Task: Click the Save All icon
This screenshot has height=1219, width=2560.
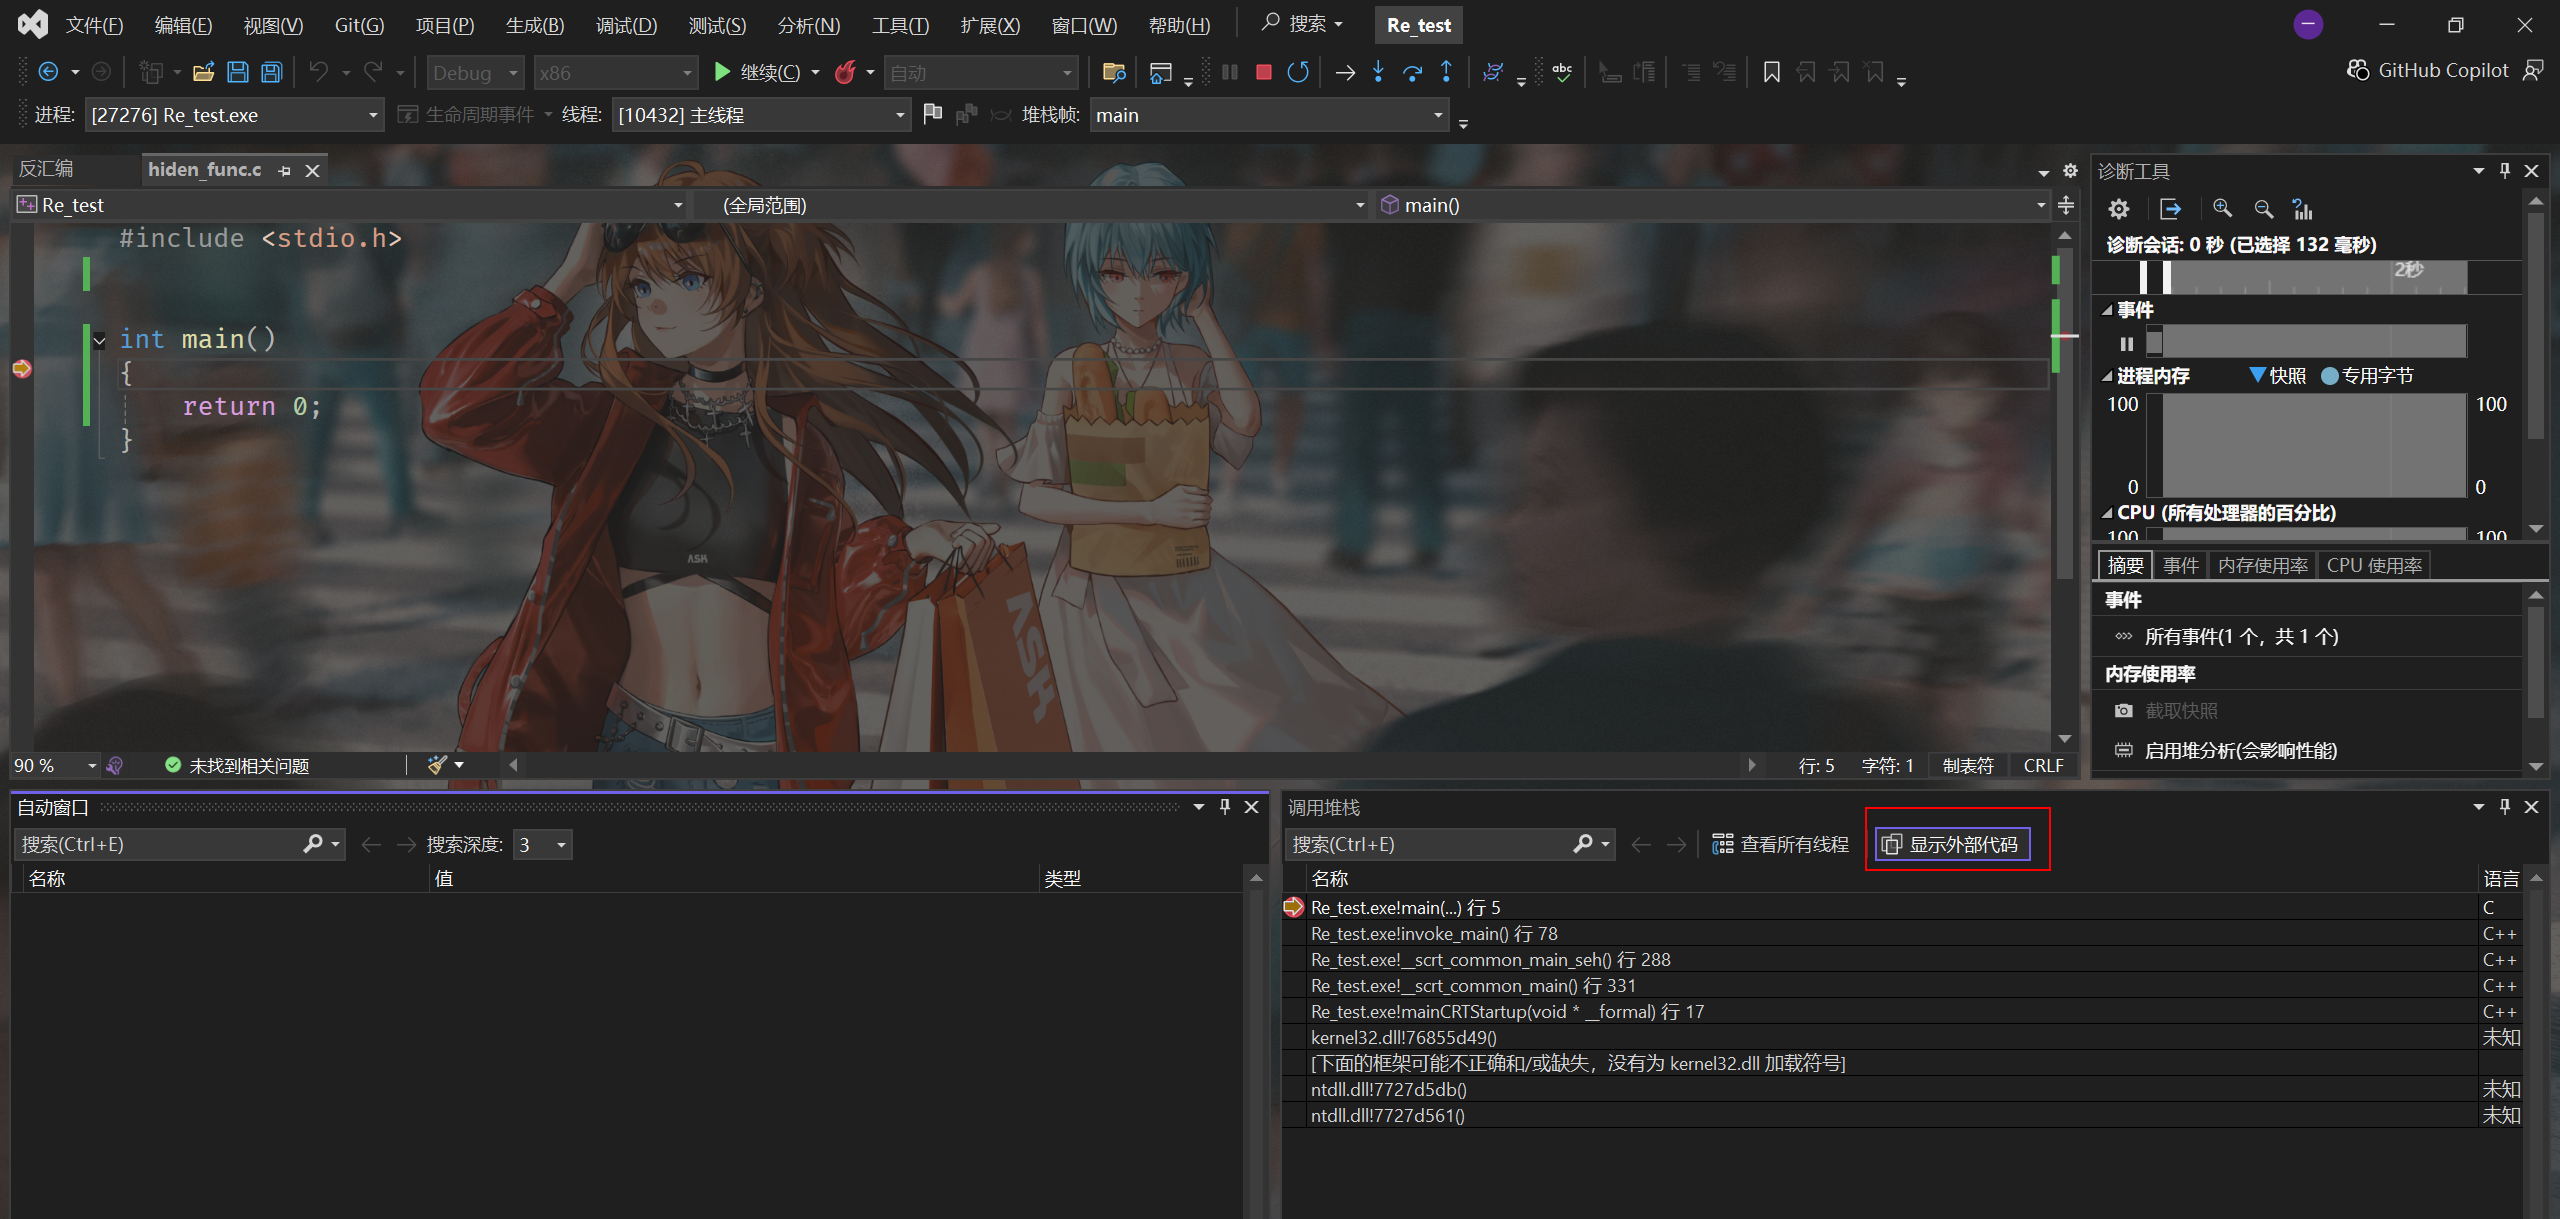Action: coord(271,72)
